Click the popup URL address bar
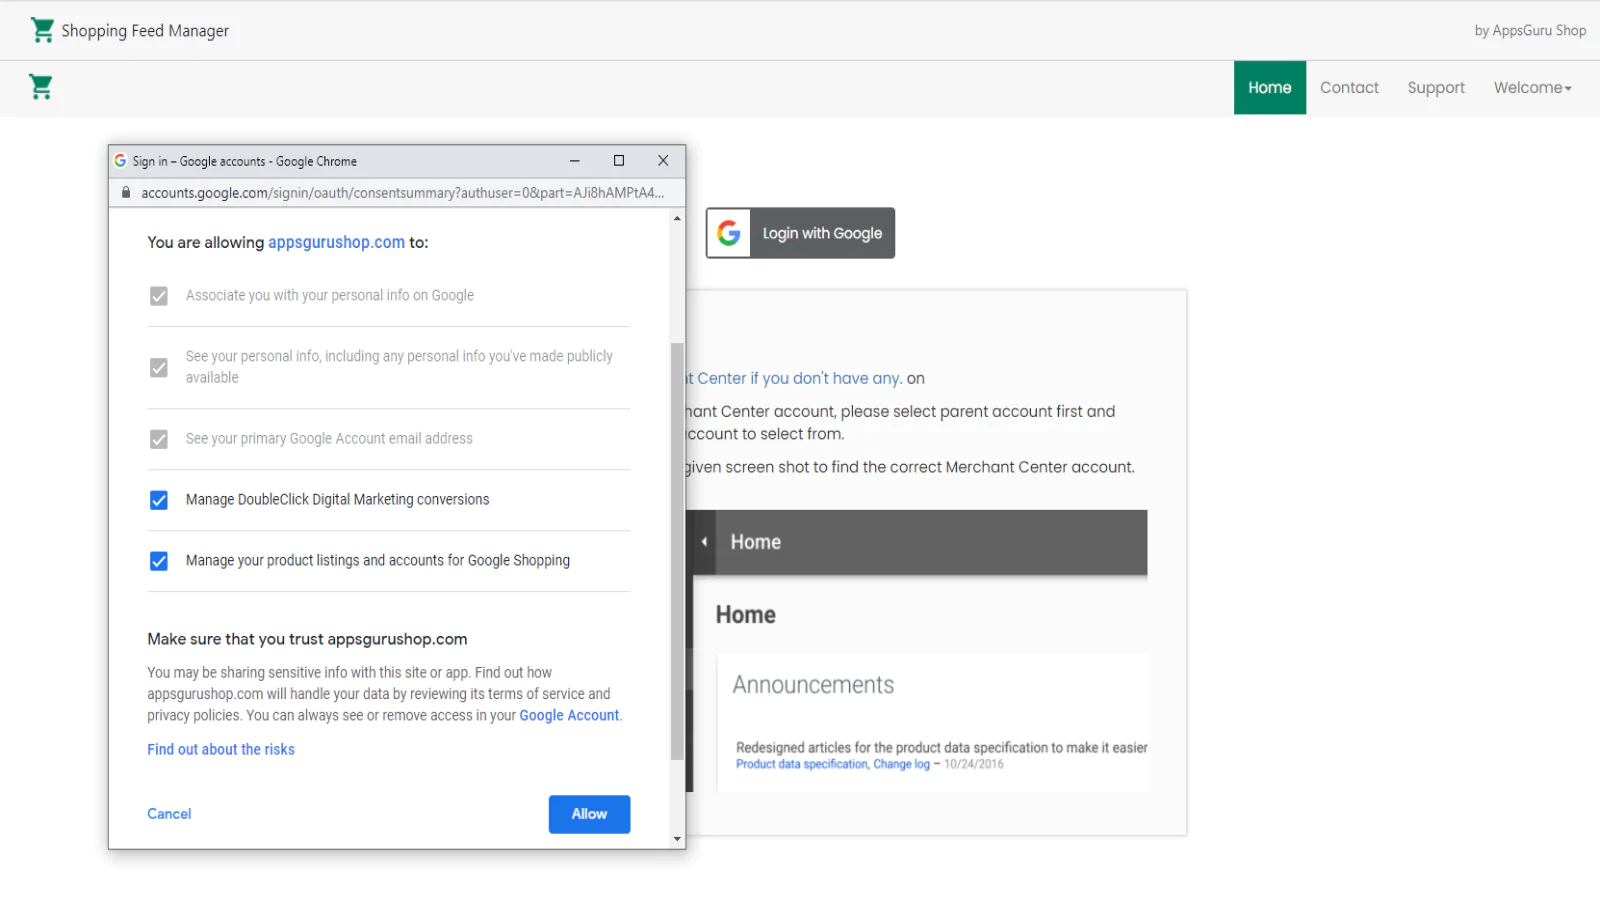This screenshot has height=900, width=1600. point(400,193)
